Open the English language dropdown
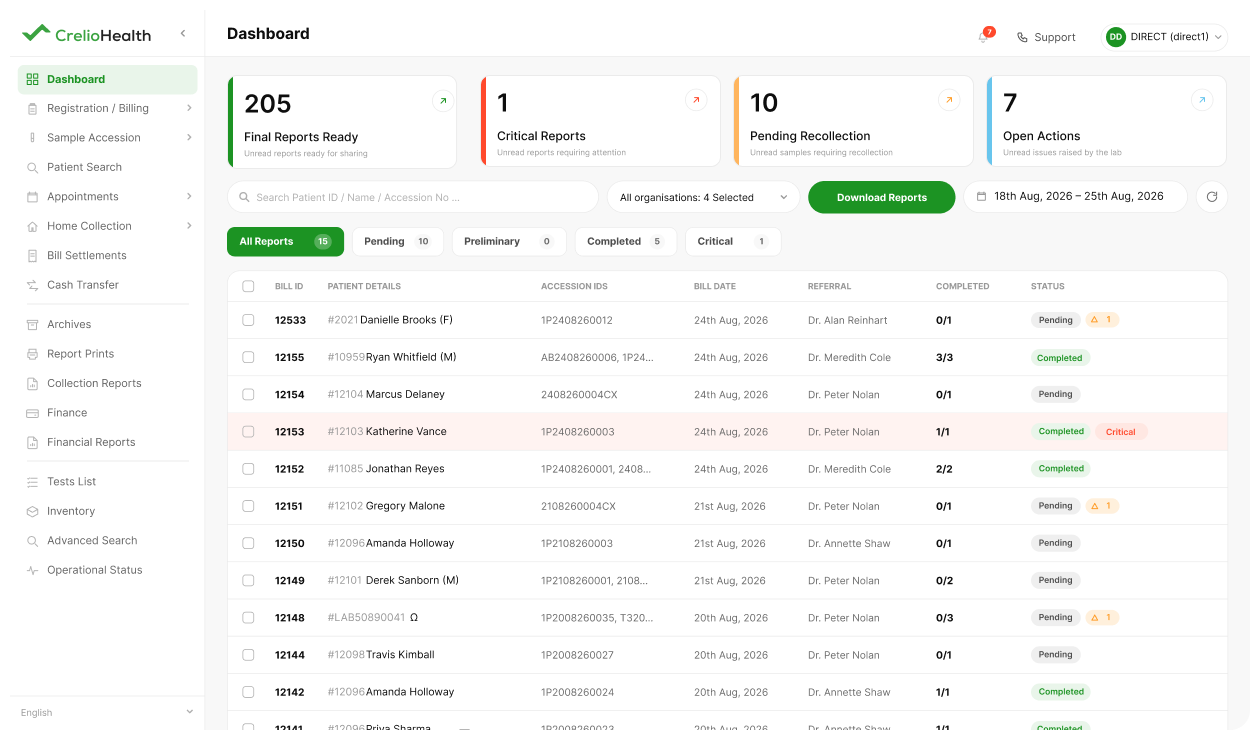Viewport: 1260px width, 740px height. point(107,713)
